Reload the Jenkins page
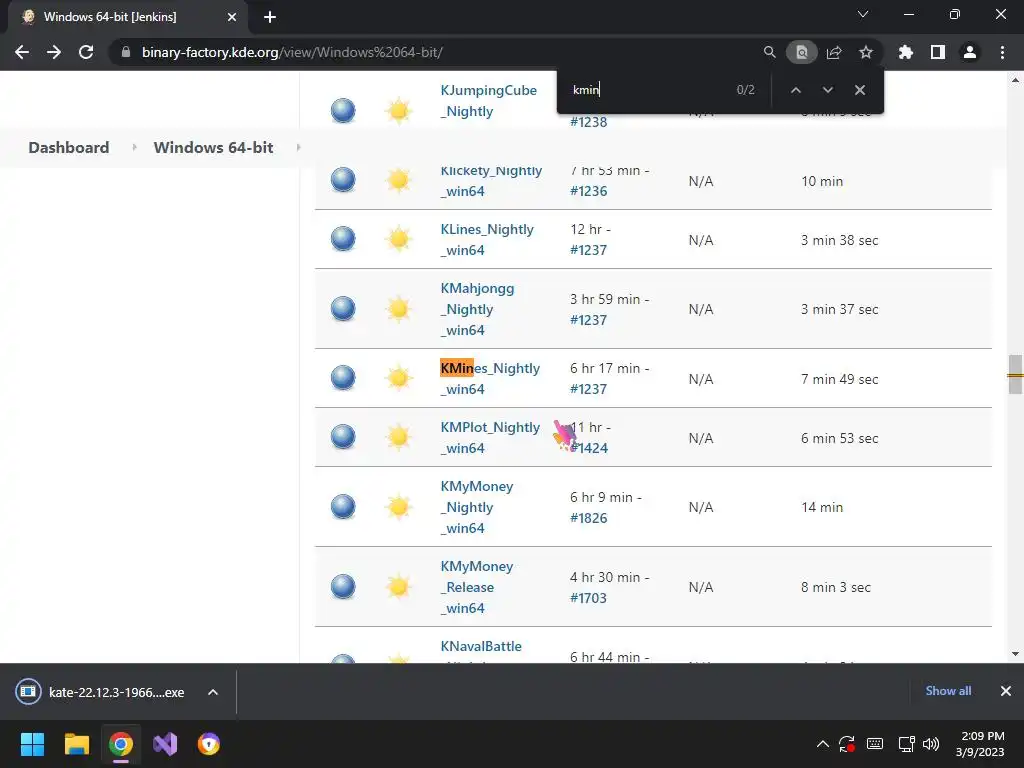The width and height of the screenshot is (1024, 768). click(86, 52)
